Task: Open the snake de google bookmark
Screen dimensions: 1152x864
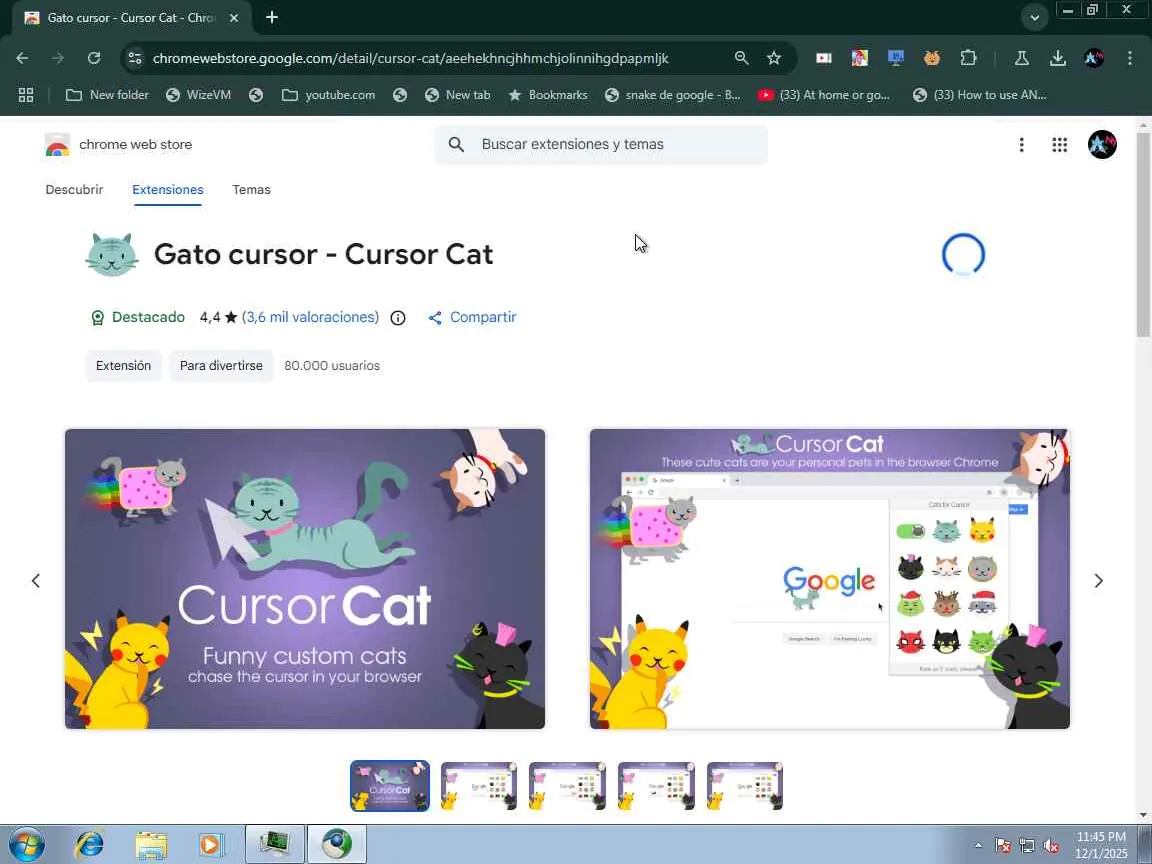Action: [x=673, y=95]
